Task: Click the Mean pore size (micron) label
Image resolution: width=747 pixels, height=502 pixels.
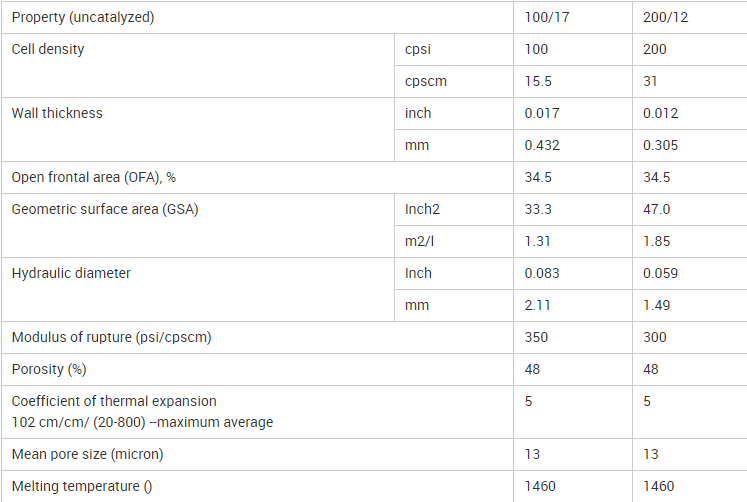Action: (x=87, y=454)
